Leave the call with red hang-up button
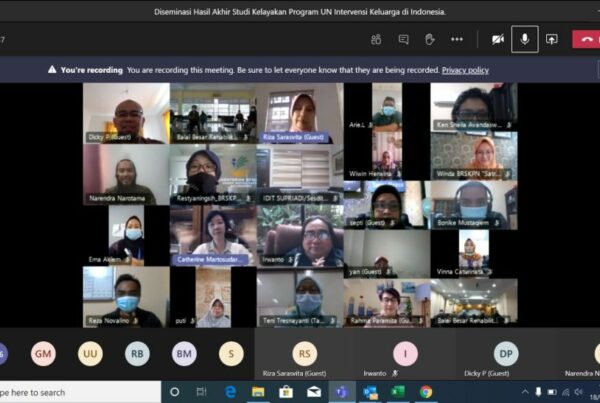The height and width of the screenshot is (403, 600). [586, 39]
